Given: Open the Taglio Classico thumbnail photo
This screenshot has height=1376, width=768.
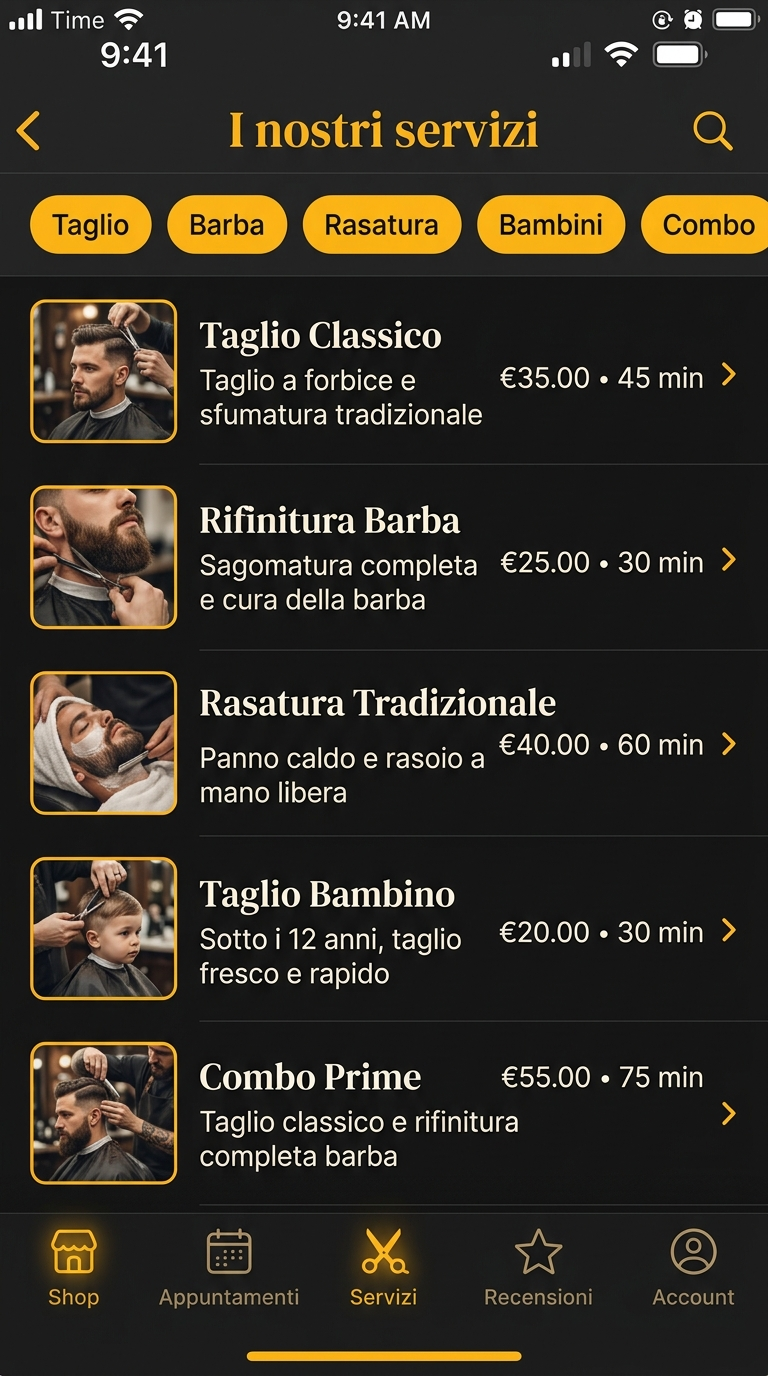Looking at the screenshot, I should 104,371.
